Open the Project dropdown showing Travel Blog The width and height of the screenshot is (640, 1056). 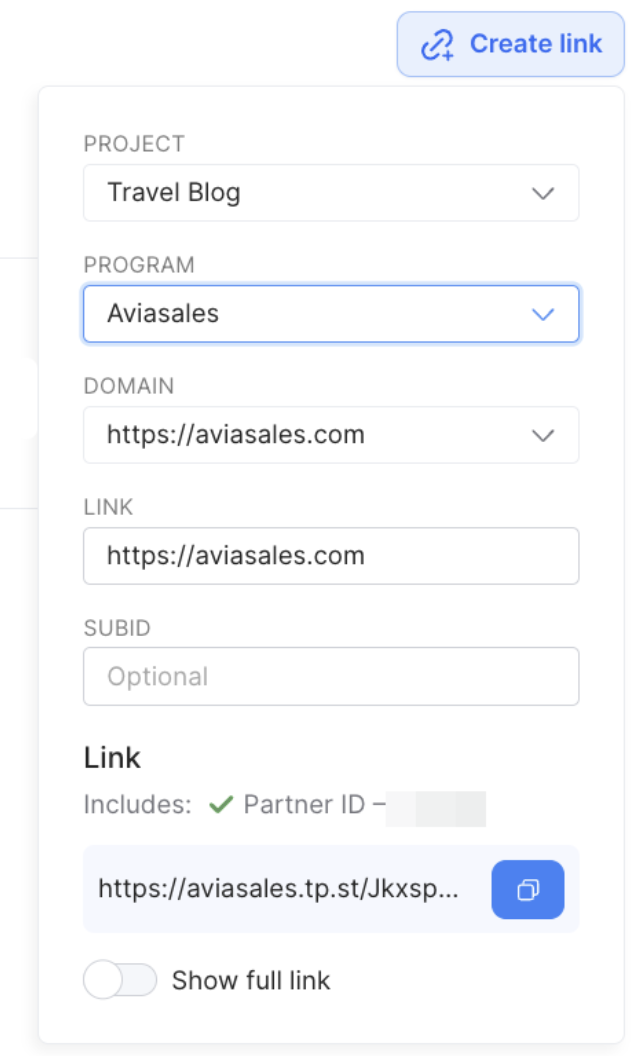(331, 193)
